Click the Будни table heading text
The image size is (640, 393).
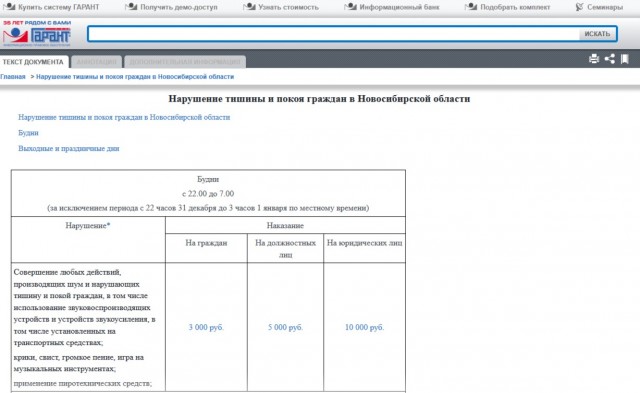click(208, 180)
